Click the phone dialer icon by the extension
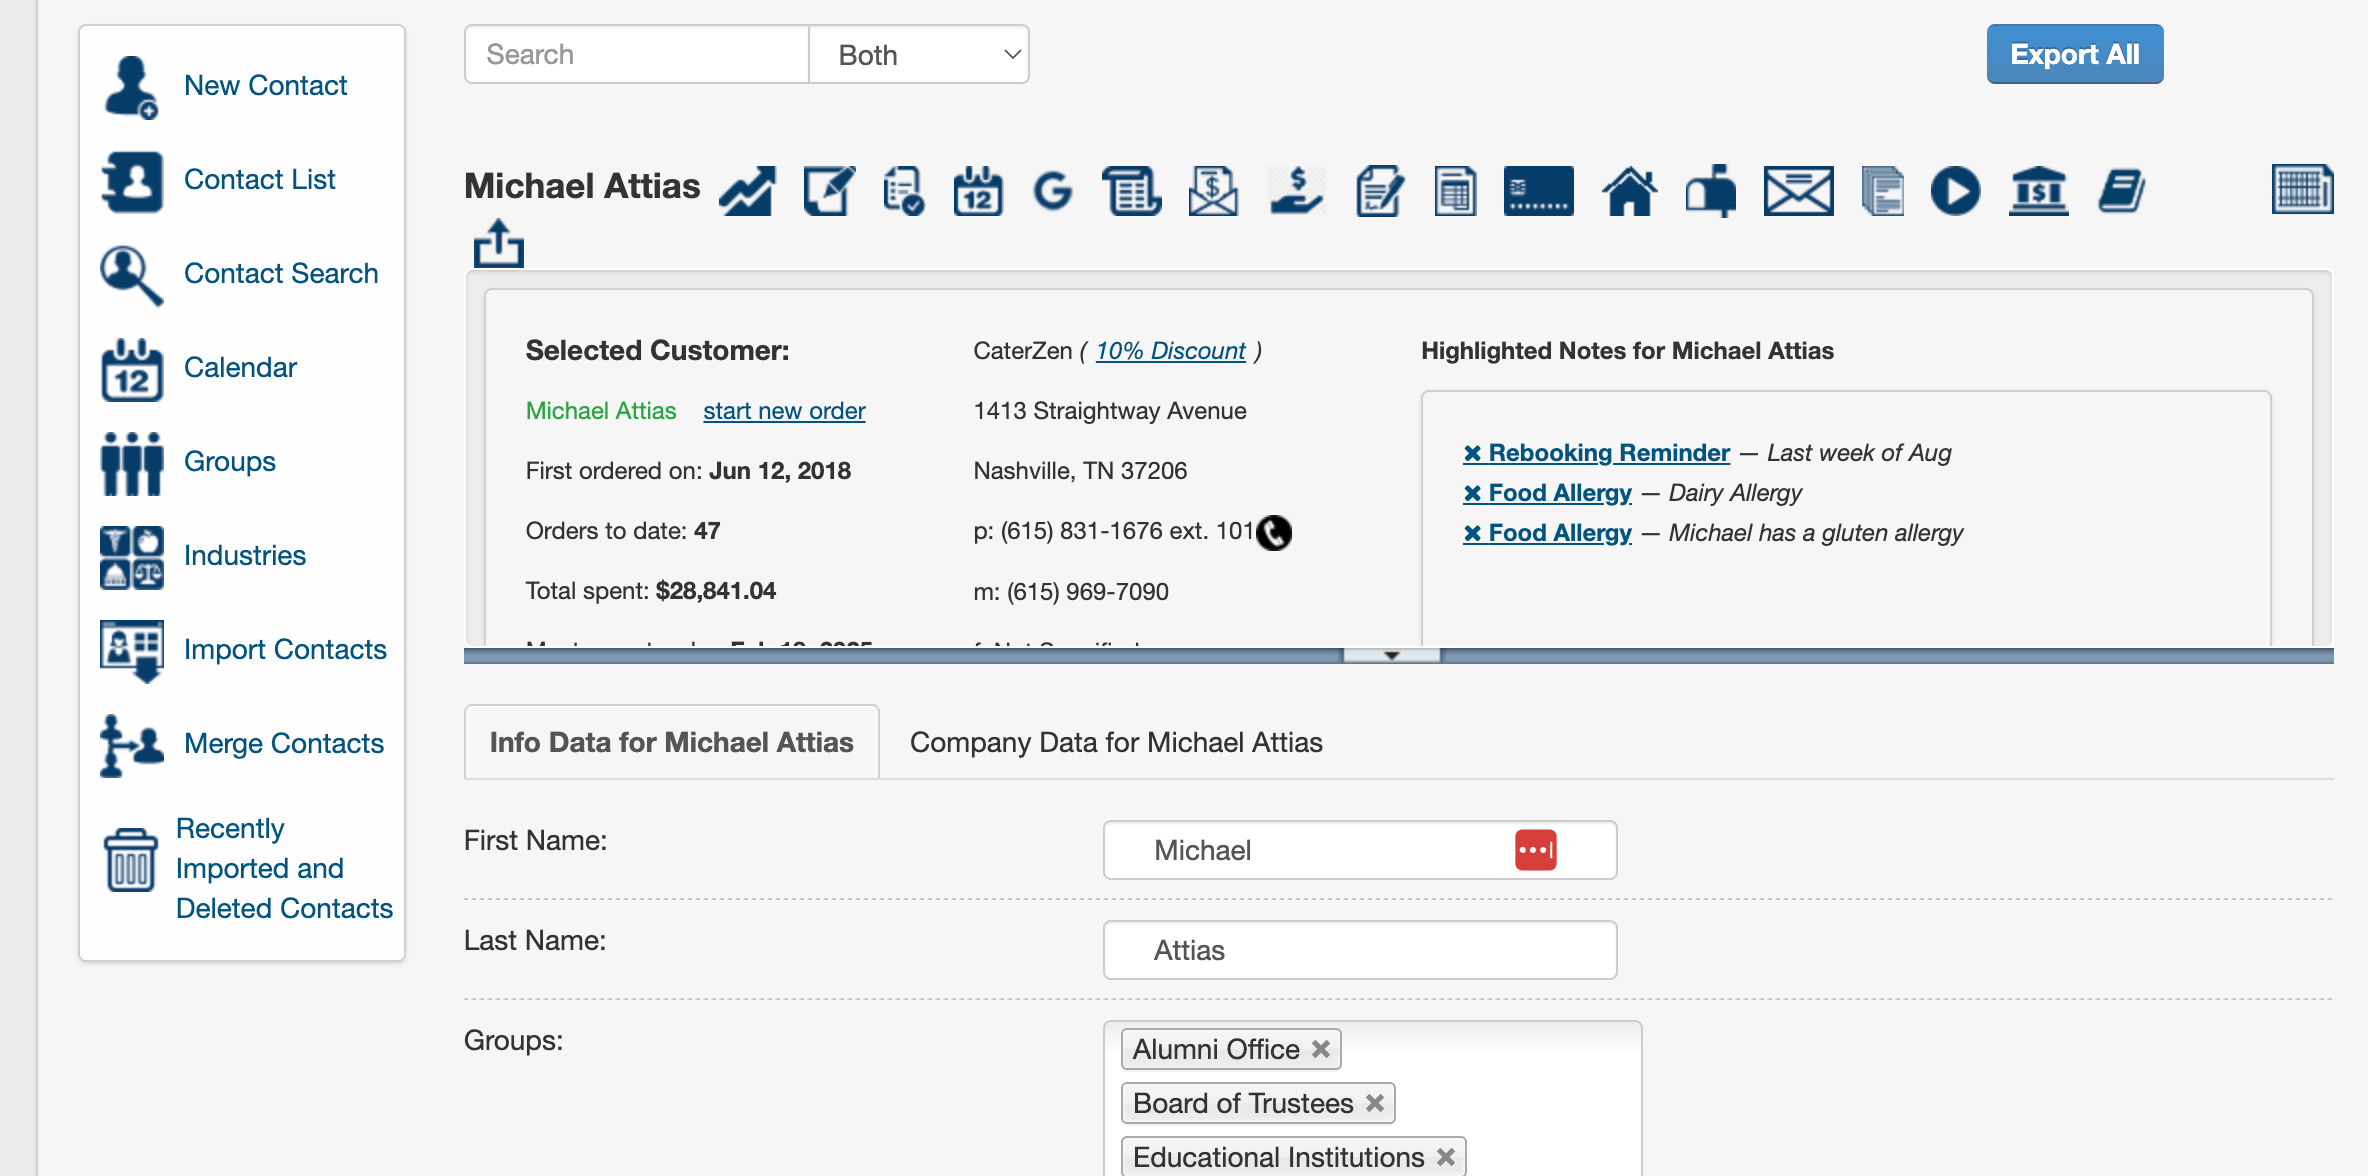This screenshot has height=1176, width=2368. (x=1273, y=533)
